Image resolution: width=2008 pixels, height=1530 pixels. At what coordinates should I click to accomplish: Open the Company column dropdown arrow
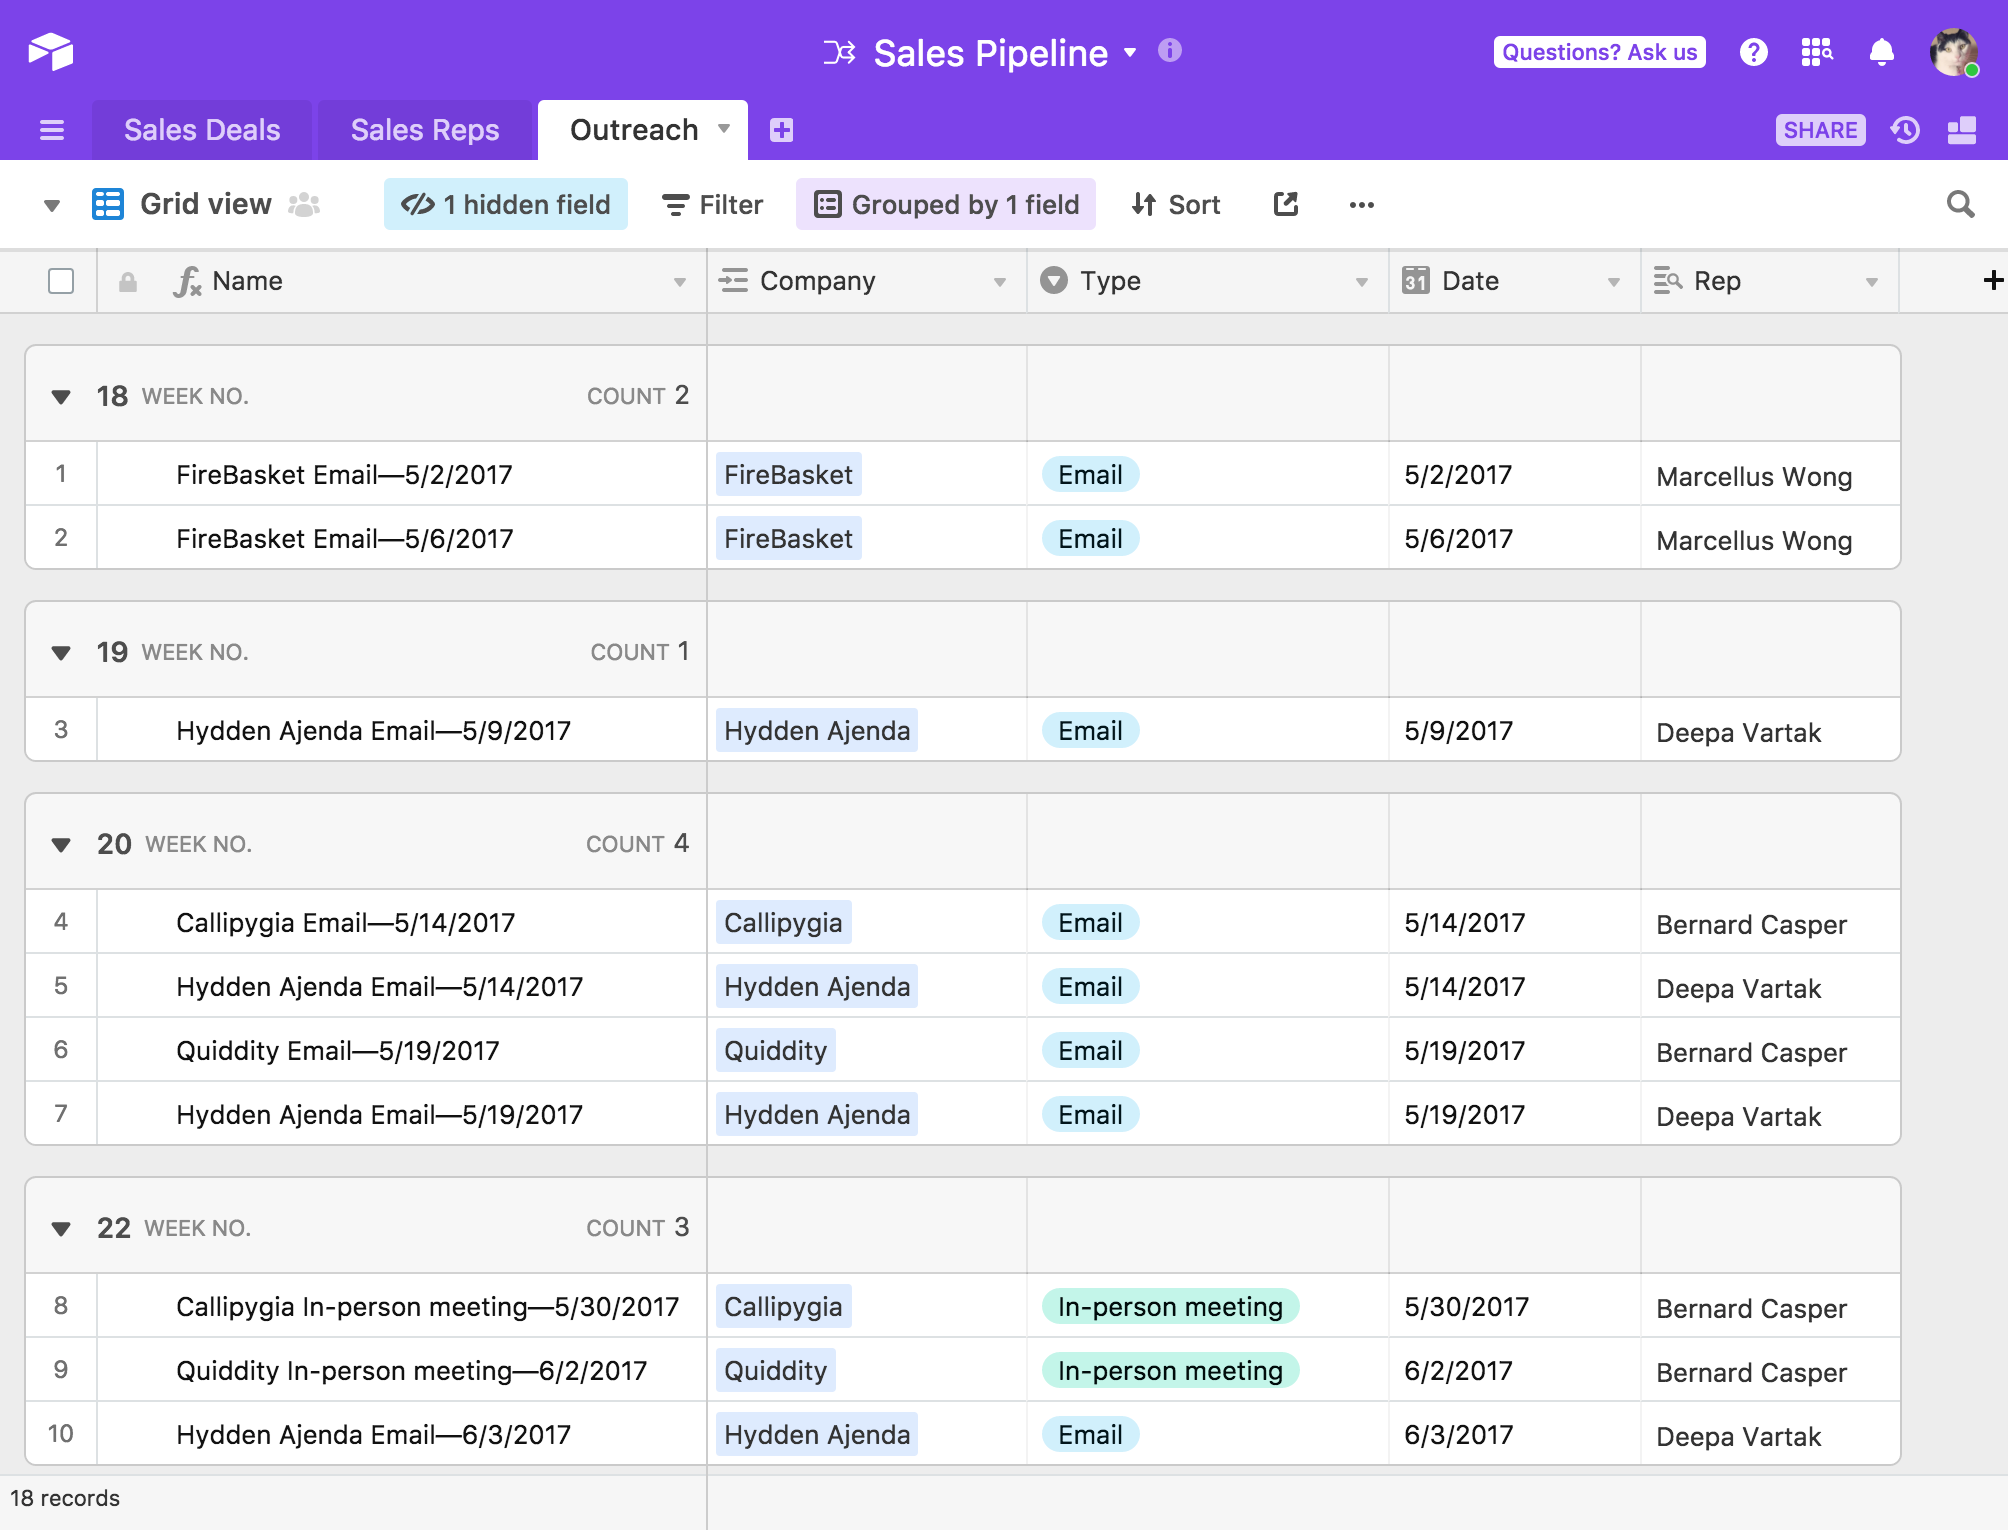click(x=999, y=283)
